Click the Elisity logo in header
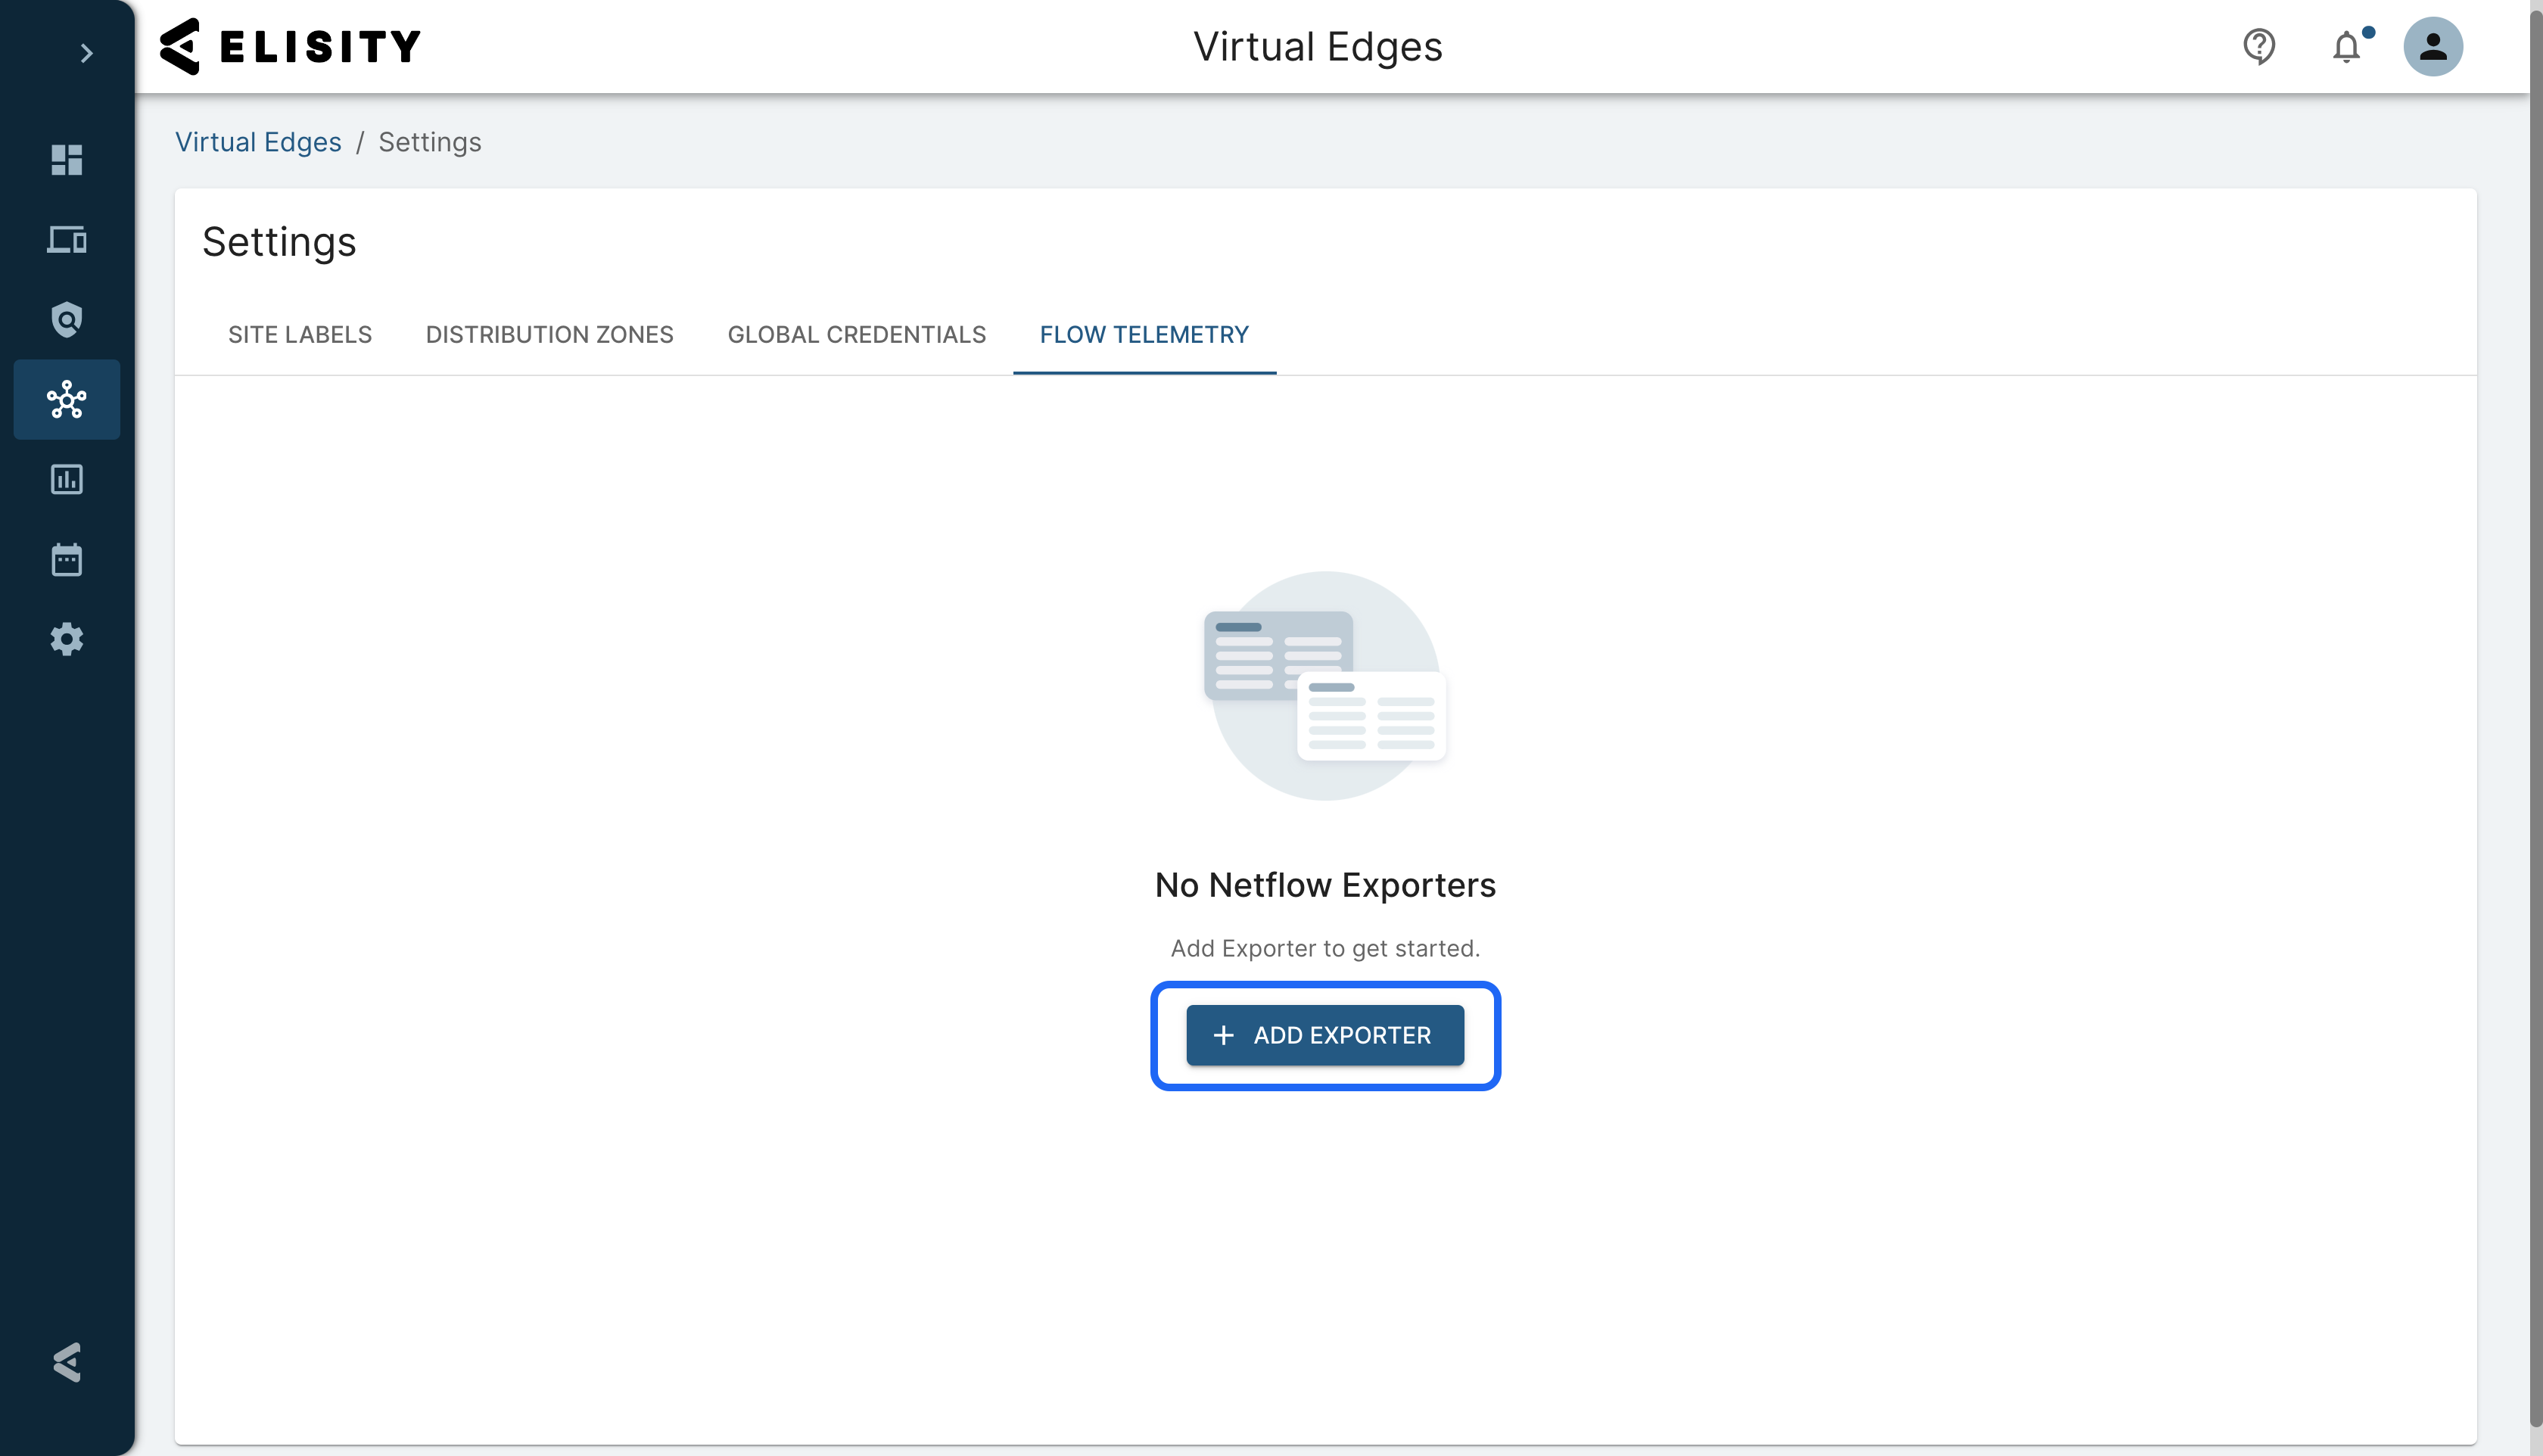 [x=291, y=46]
